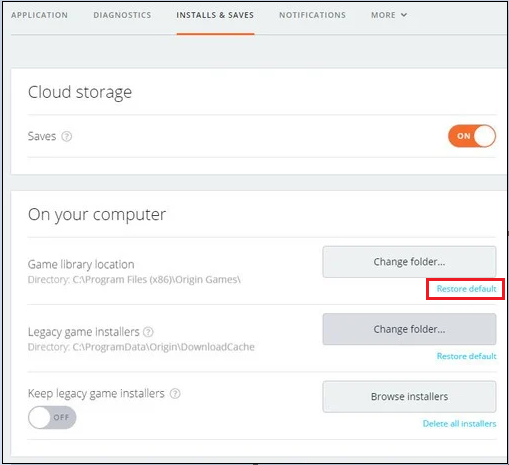Click chevron arrow next to MORE
The width and height of the screenshot is (509, 465).
[404, 15]
